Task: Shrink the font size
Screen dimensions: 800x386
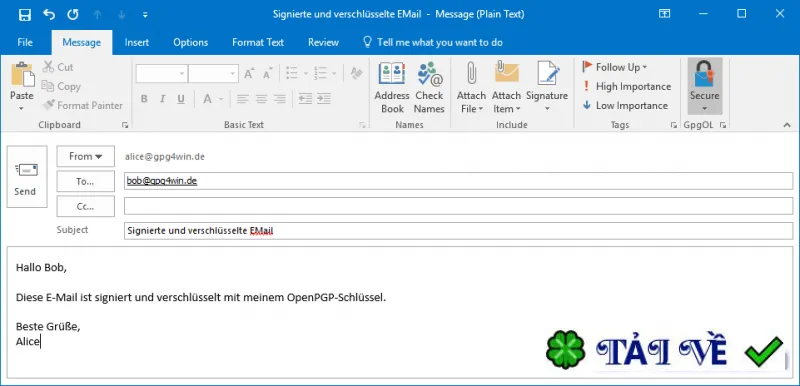Action: coord(268,73)
